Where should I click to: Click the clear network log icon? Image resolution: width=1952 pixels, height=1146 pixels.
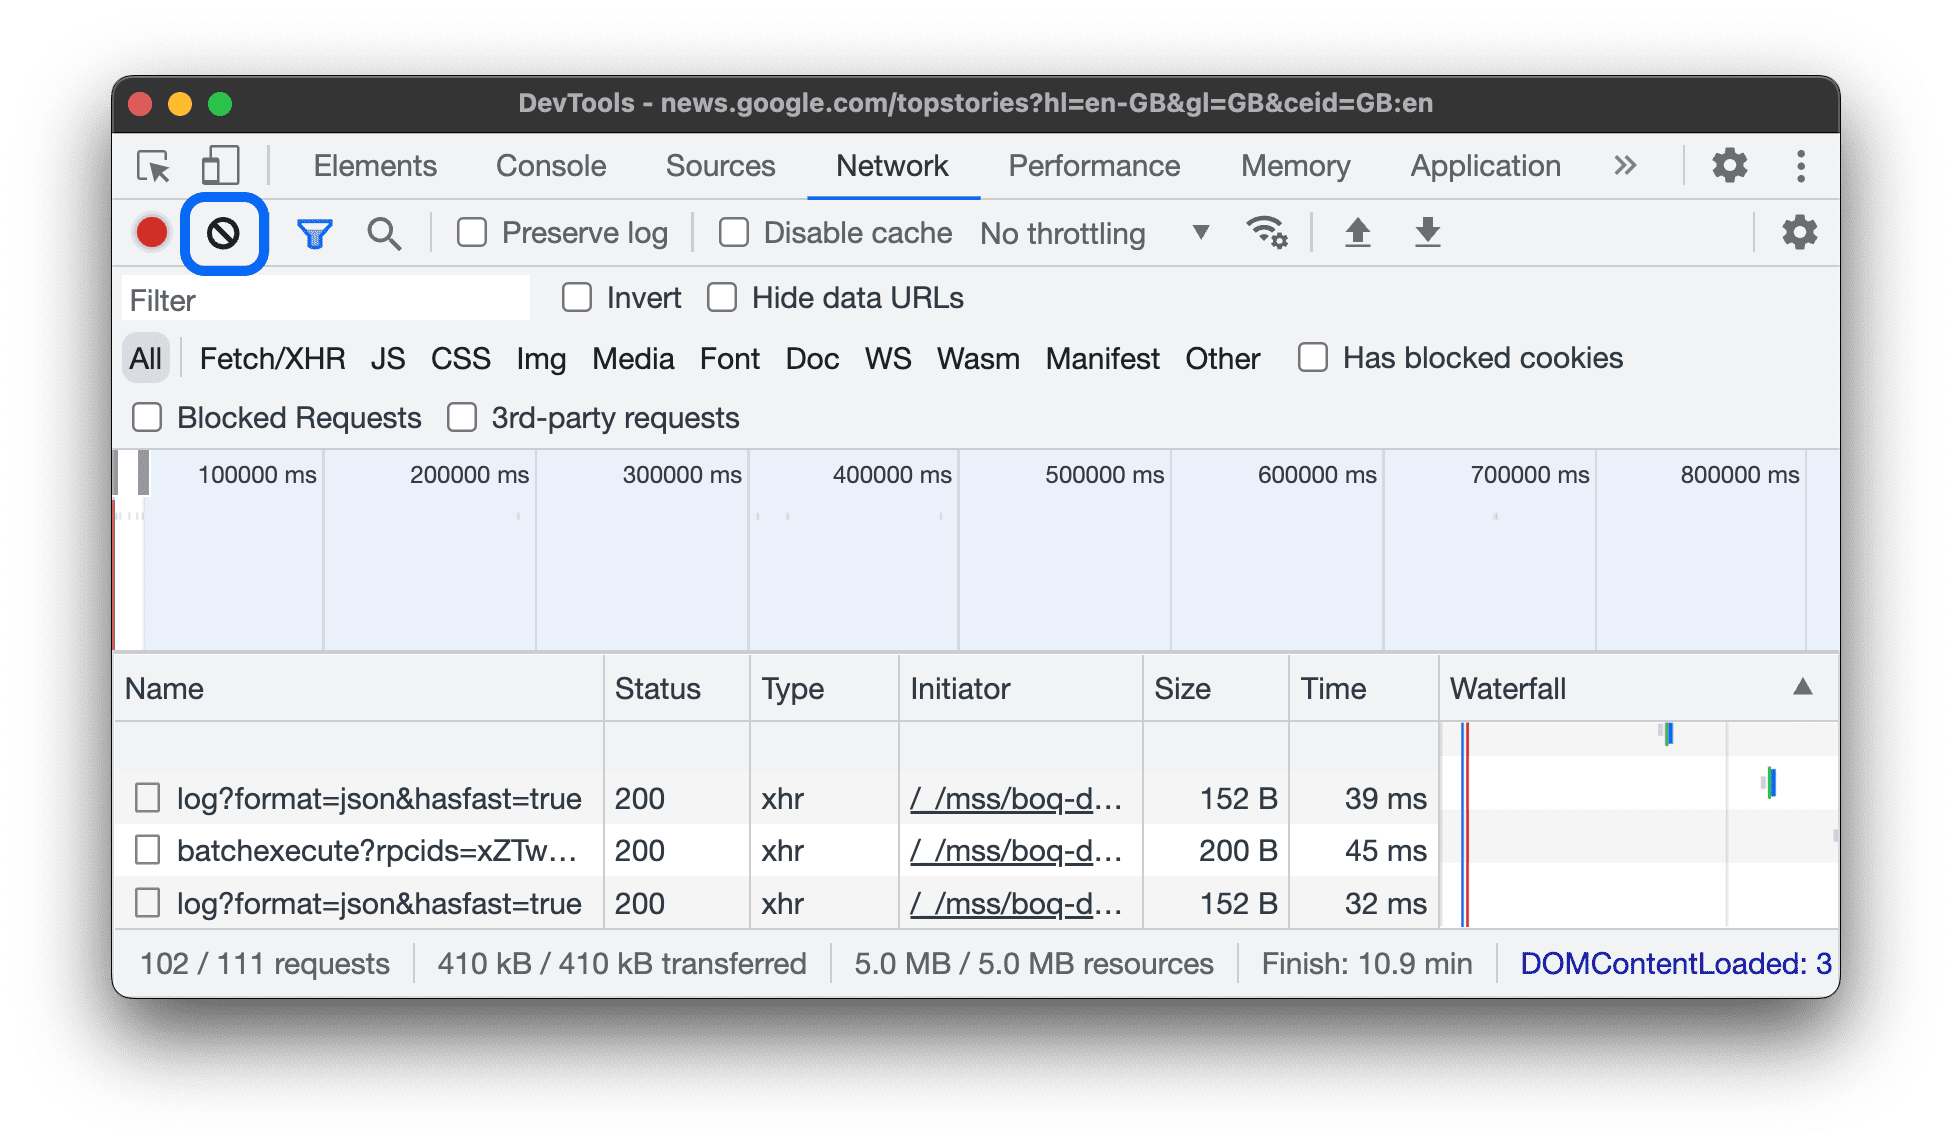point(221,232)
